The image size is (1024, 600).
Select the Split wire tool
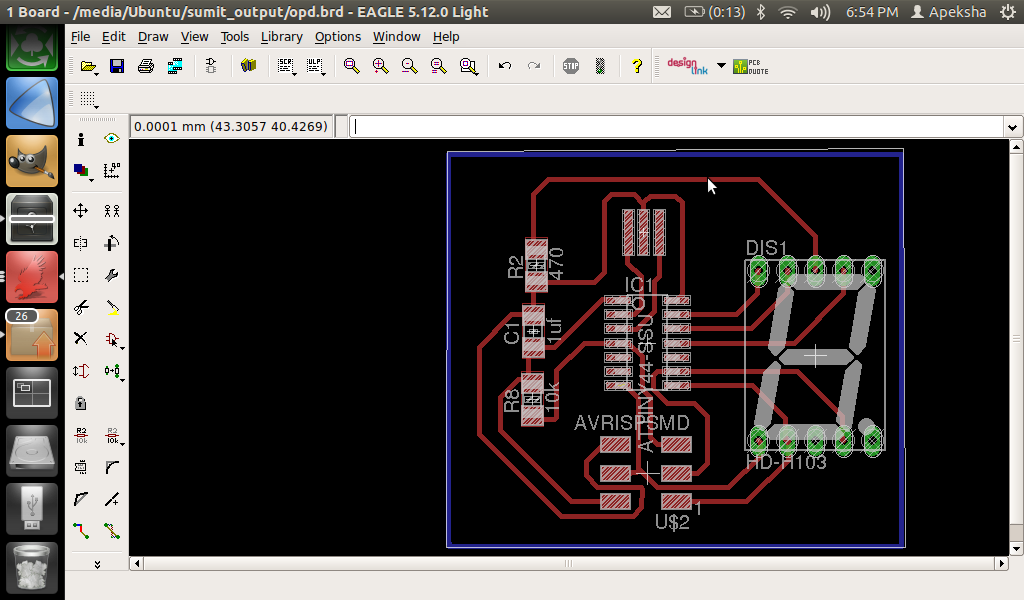point(81,499)
